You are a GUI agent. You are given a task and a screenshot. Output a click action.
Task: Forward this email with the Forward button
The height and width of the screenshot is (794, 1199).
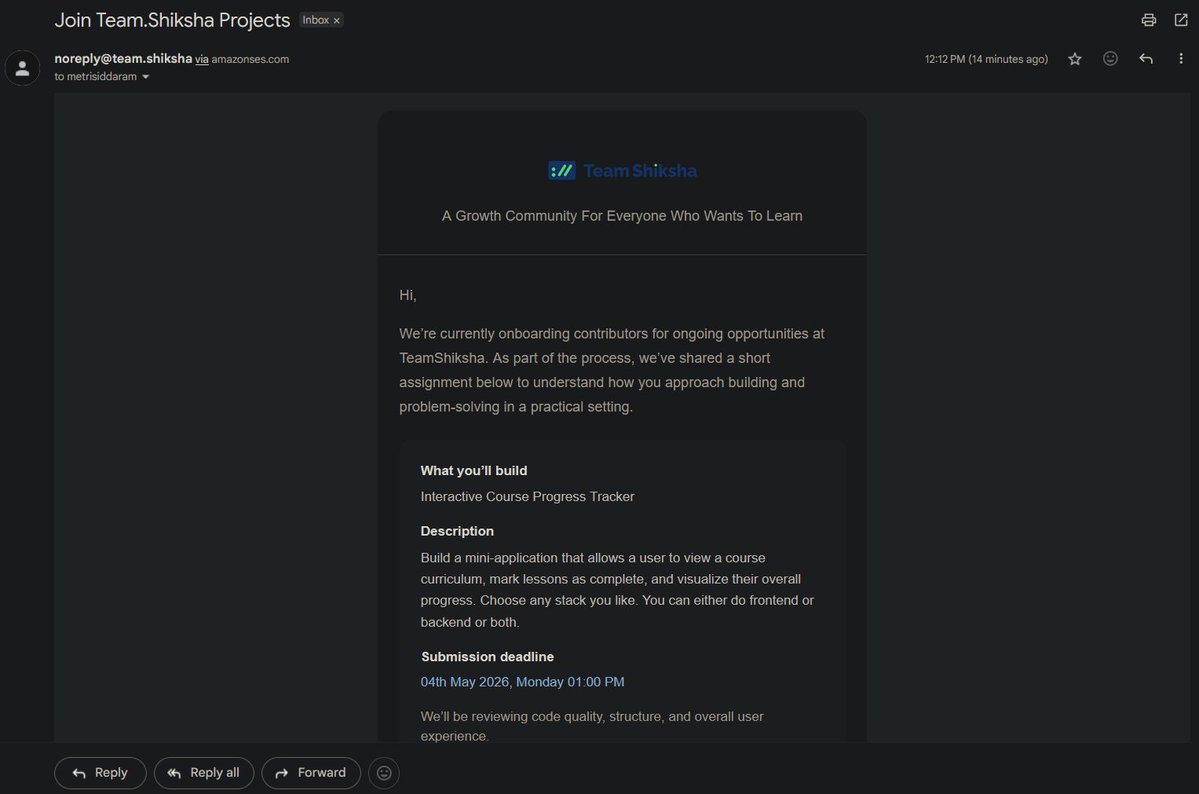pos(311,773)
